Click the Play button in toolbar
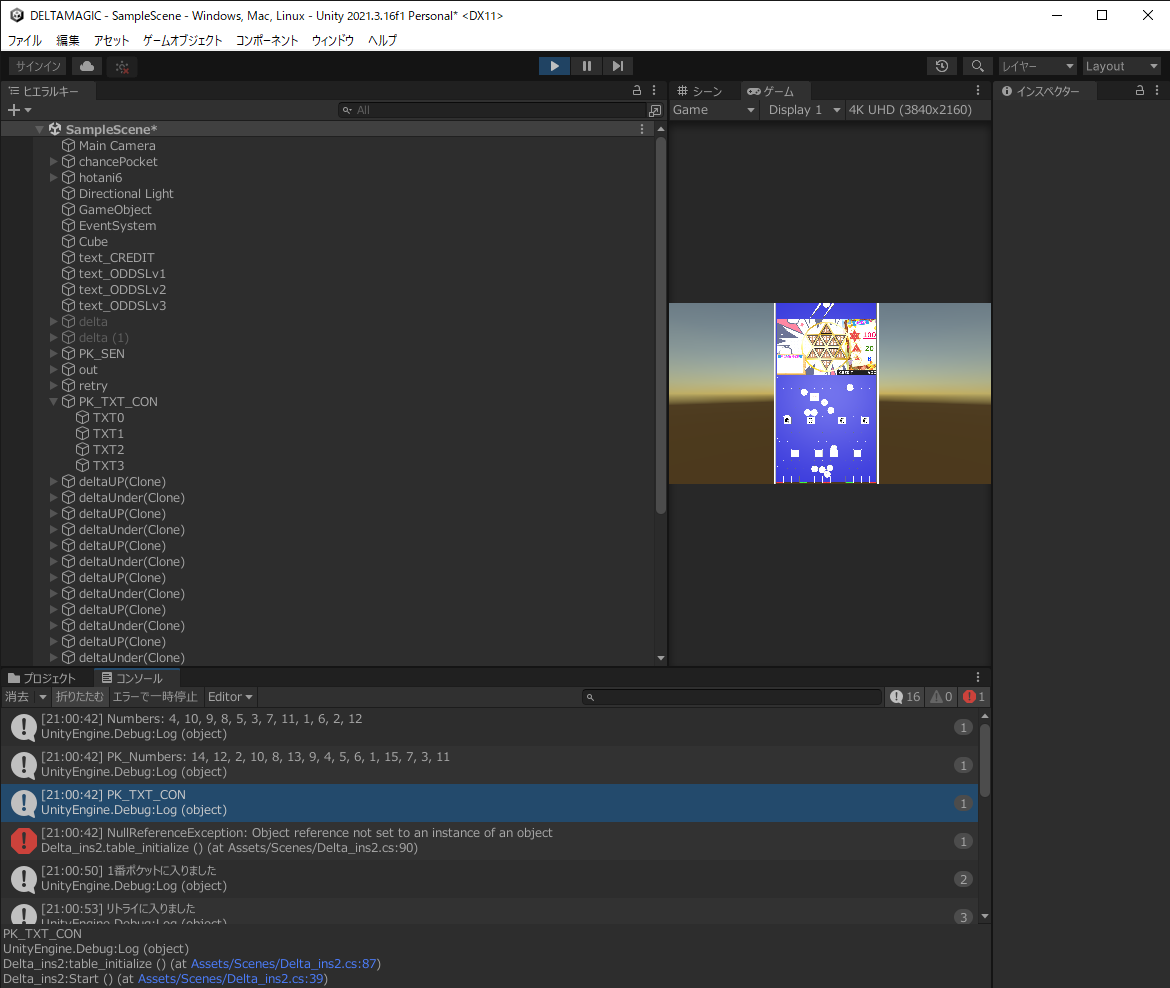 coord(554,66)
